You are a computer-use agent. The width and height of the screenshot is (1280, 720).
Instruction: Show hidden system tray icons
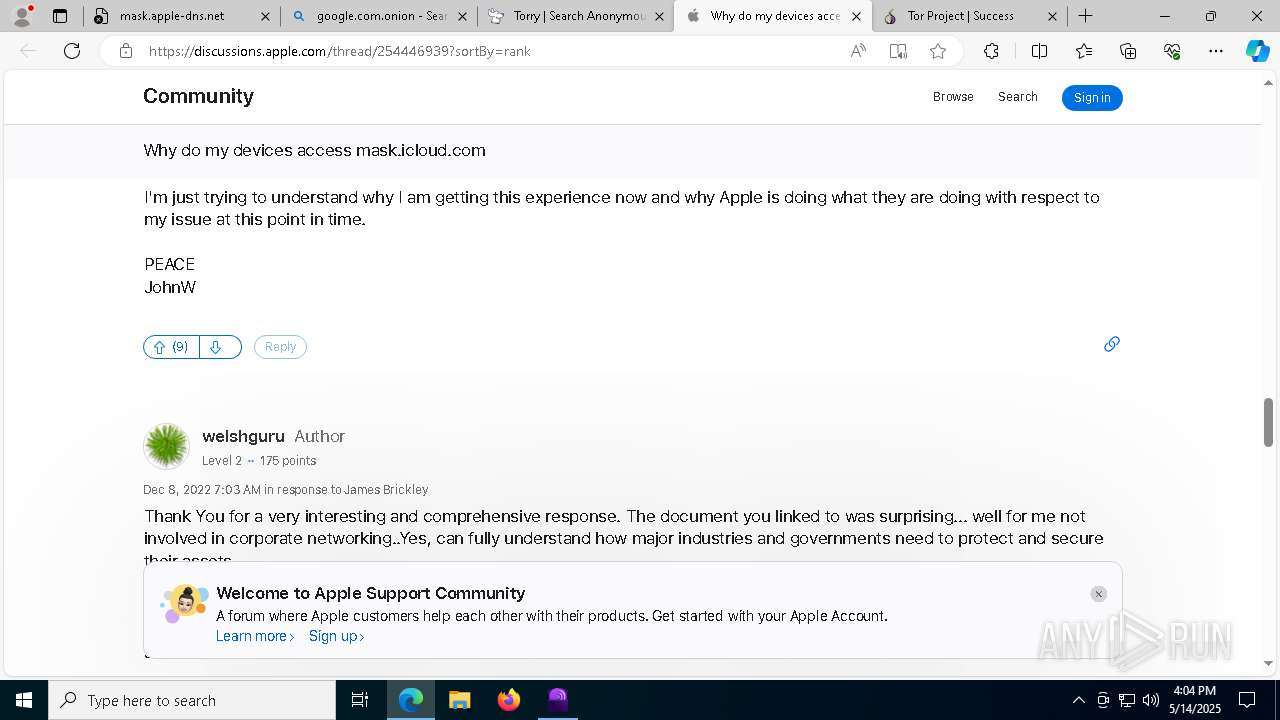pyautogui.click(x=1078, y=700)
